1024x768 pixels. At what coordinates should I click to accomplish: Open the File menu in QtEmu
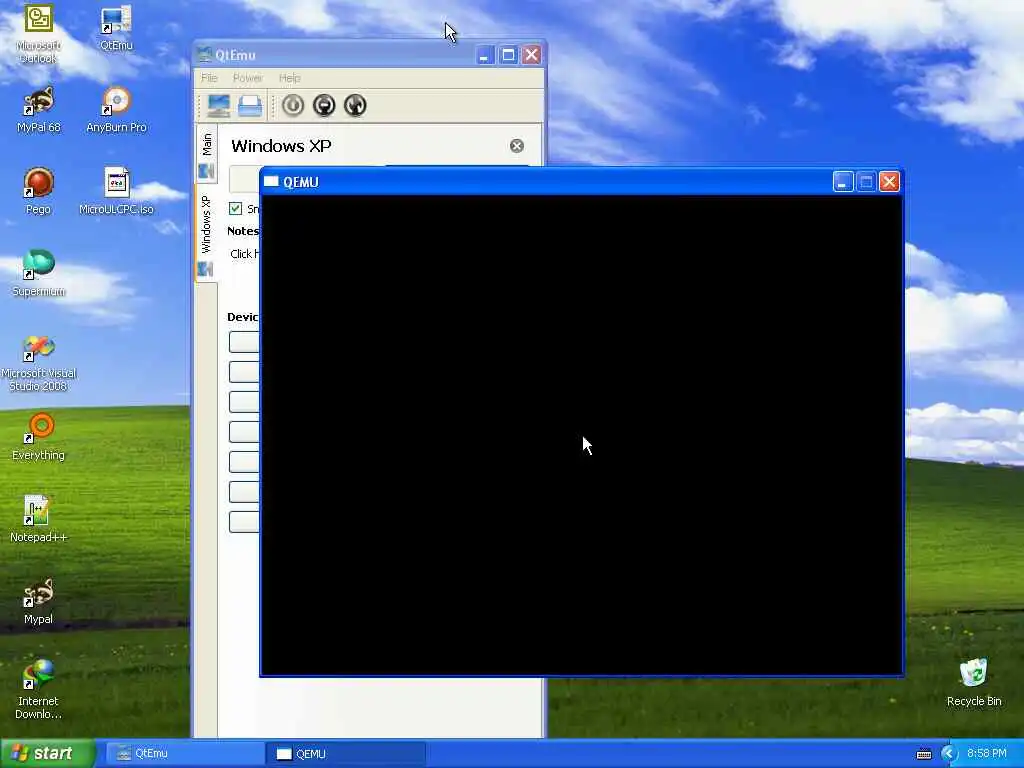[209, 78]
